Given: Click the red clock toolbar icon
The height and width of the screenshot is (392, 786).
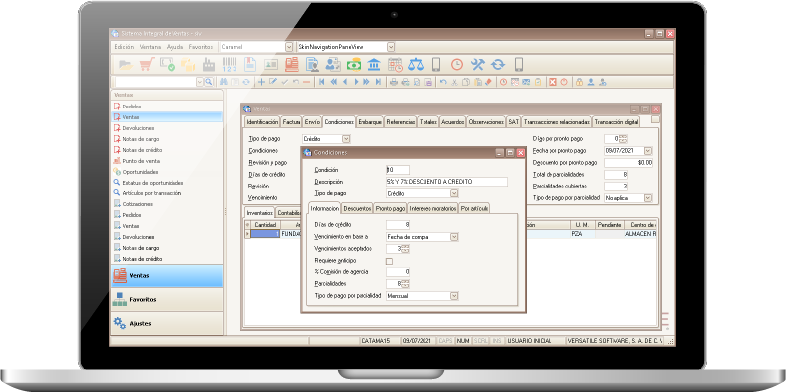Looking at the screenshot, I should pyautogui.click(x=457, y=65).
